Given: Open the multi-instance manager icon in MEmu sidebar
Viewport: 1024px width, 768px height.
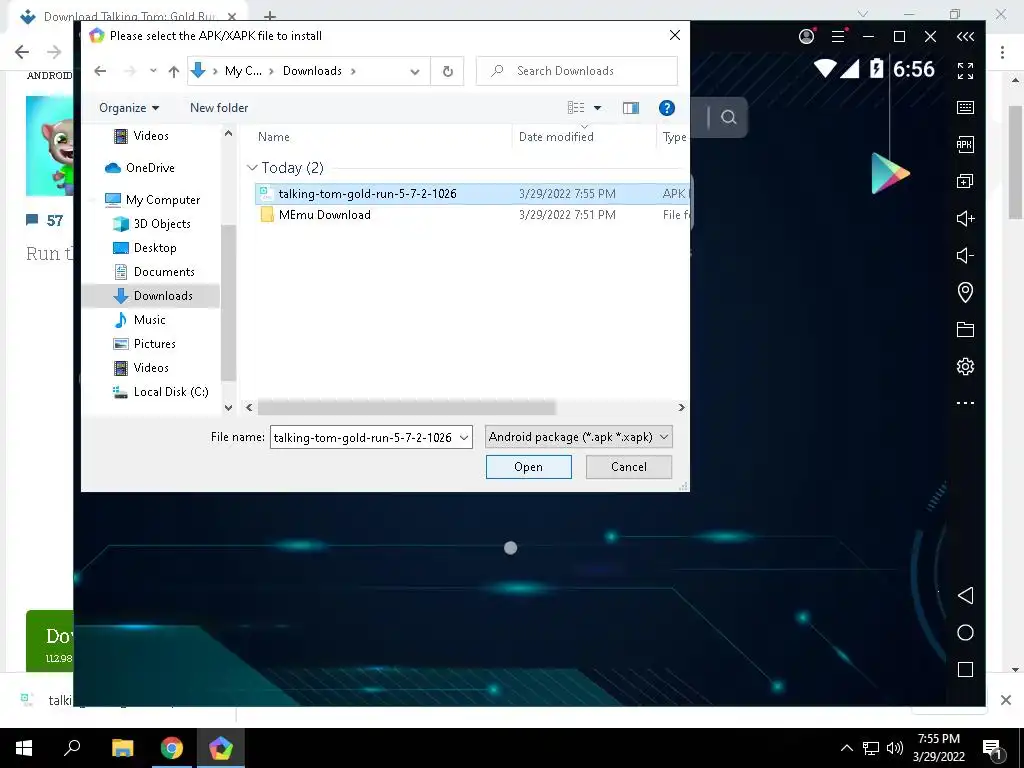Looking at the screenshot, I should click(965, 181).
